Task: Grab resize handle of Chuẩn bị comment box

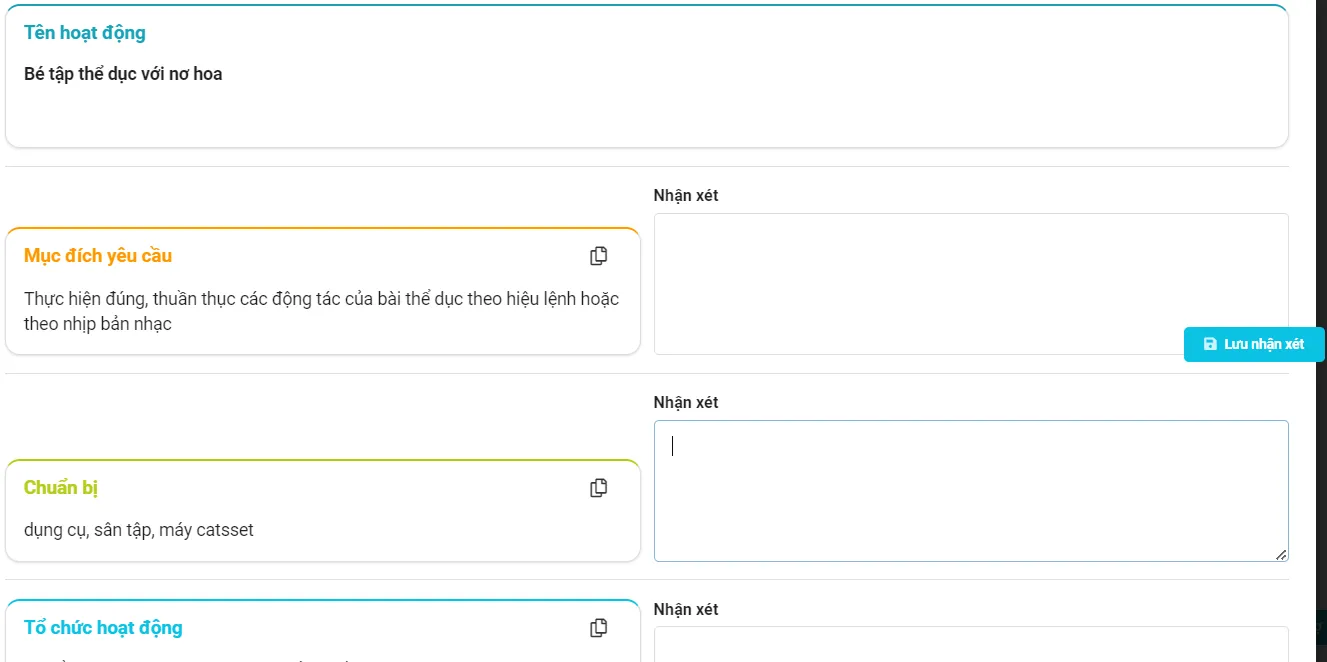Action: [x=1281, y=554]
